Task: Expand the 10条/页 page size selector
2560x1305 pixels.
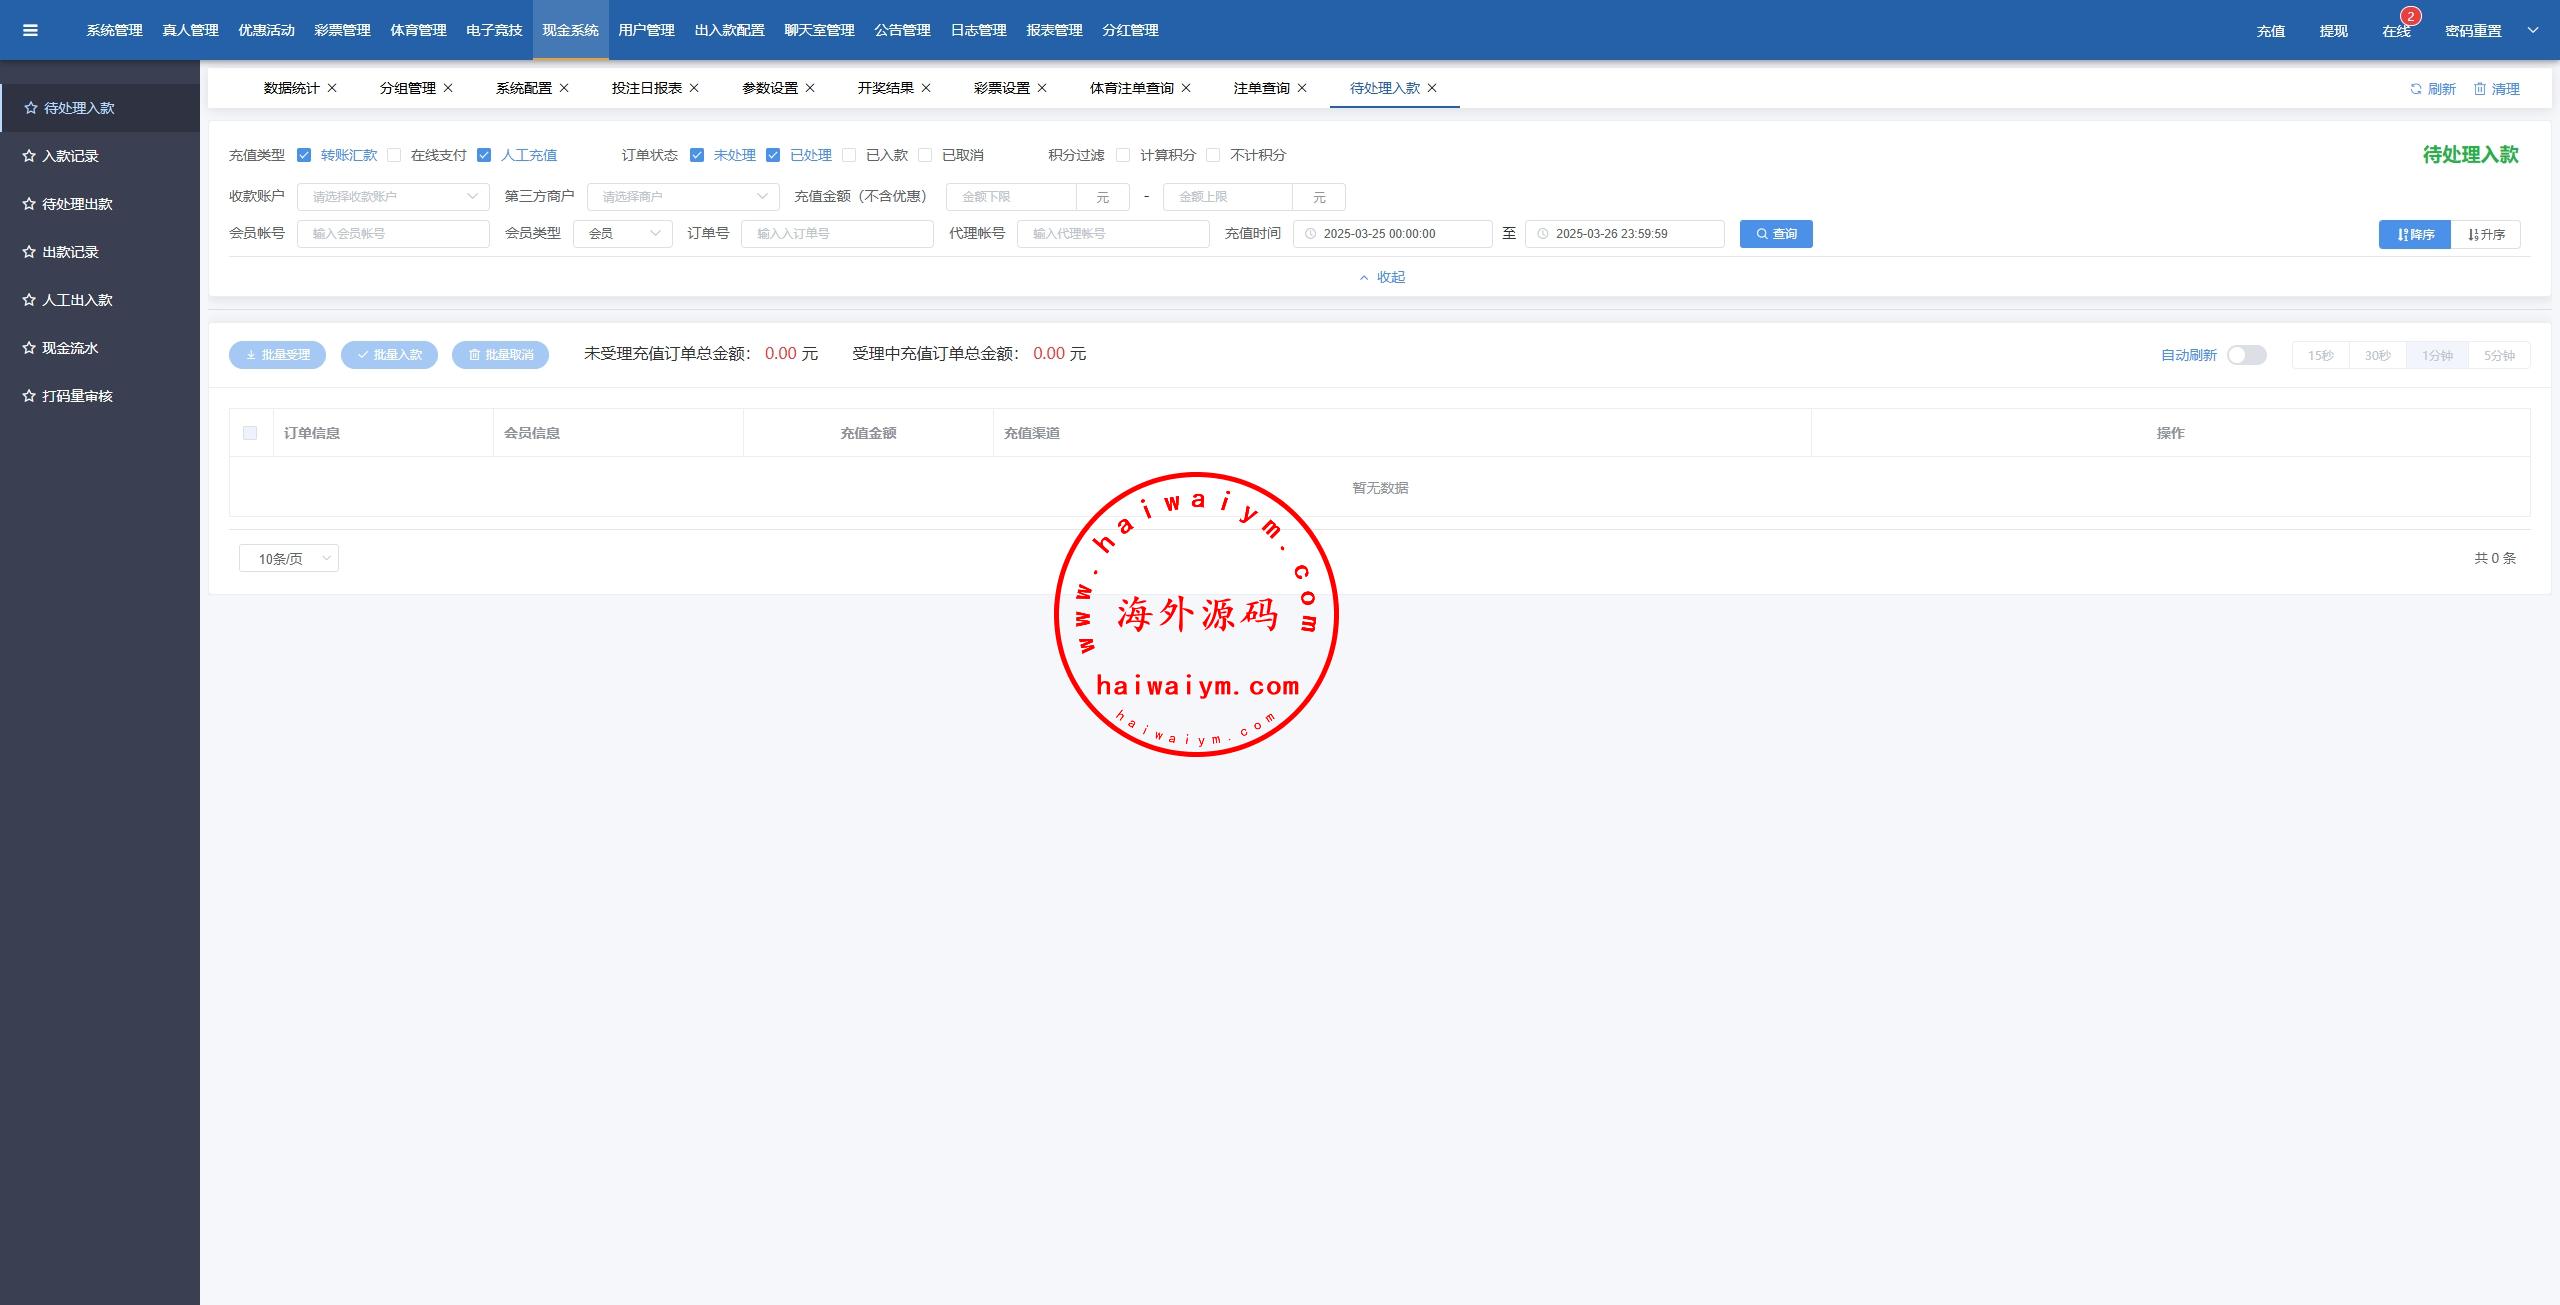Action: click(x=288, y=558)
